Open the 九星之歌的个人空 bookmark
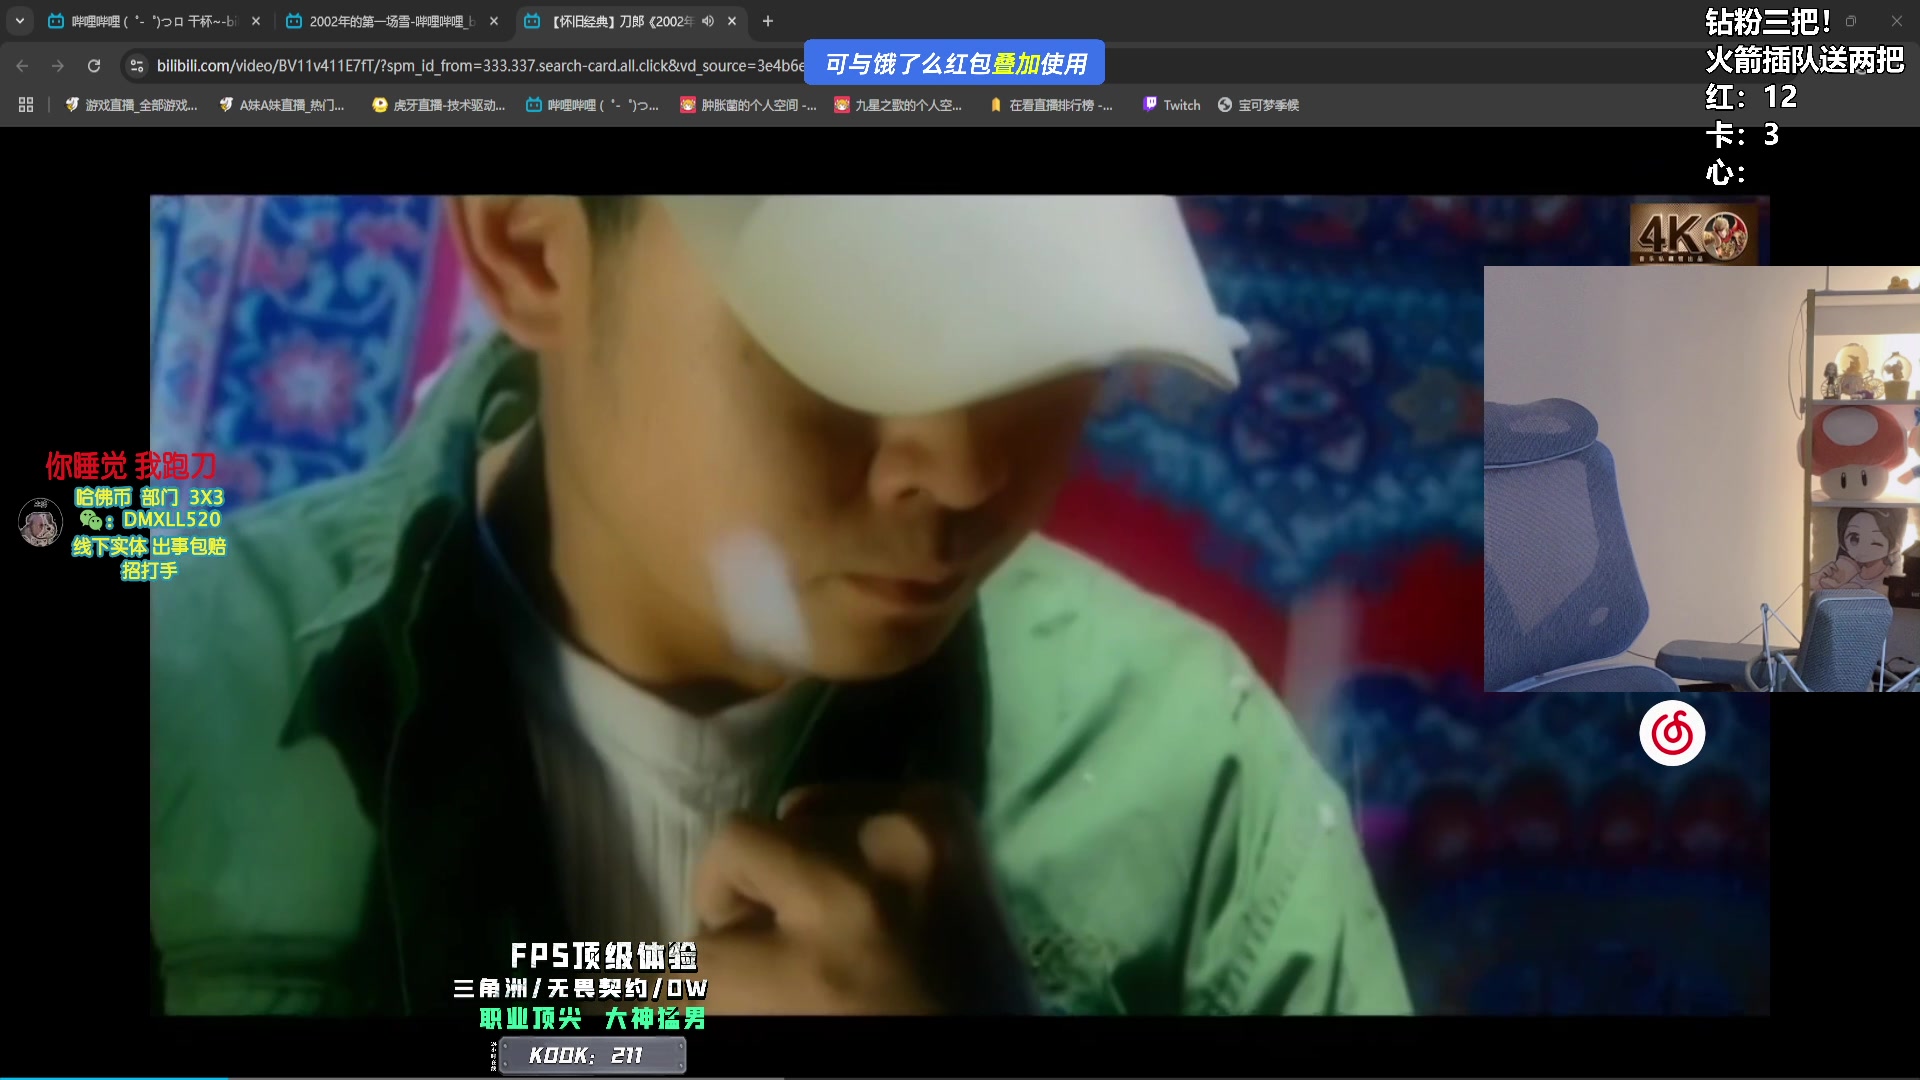The width and height of the screenshot is (1920, 1080). pos(898,105)
